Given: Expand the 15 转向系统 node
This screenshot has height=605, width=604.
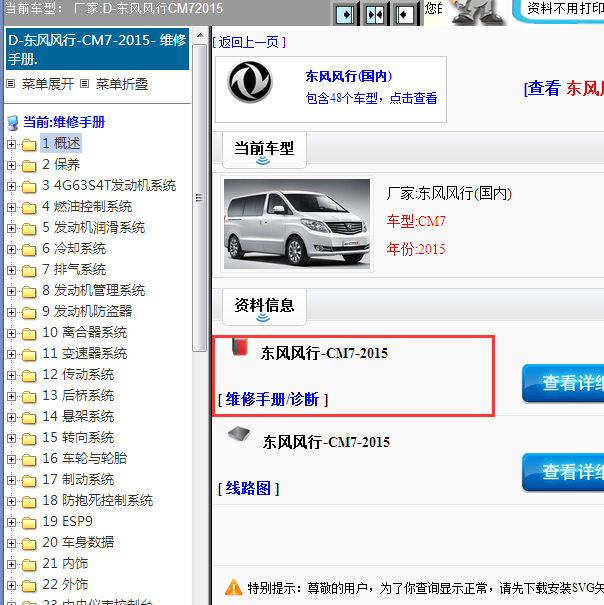Looking at the screenshot, I should [11, 438].
